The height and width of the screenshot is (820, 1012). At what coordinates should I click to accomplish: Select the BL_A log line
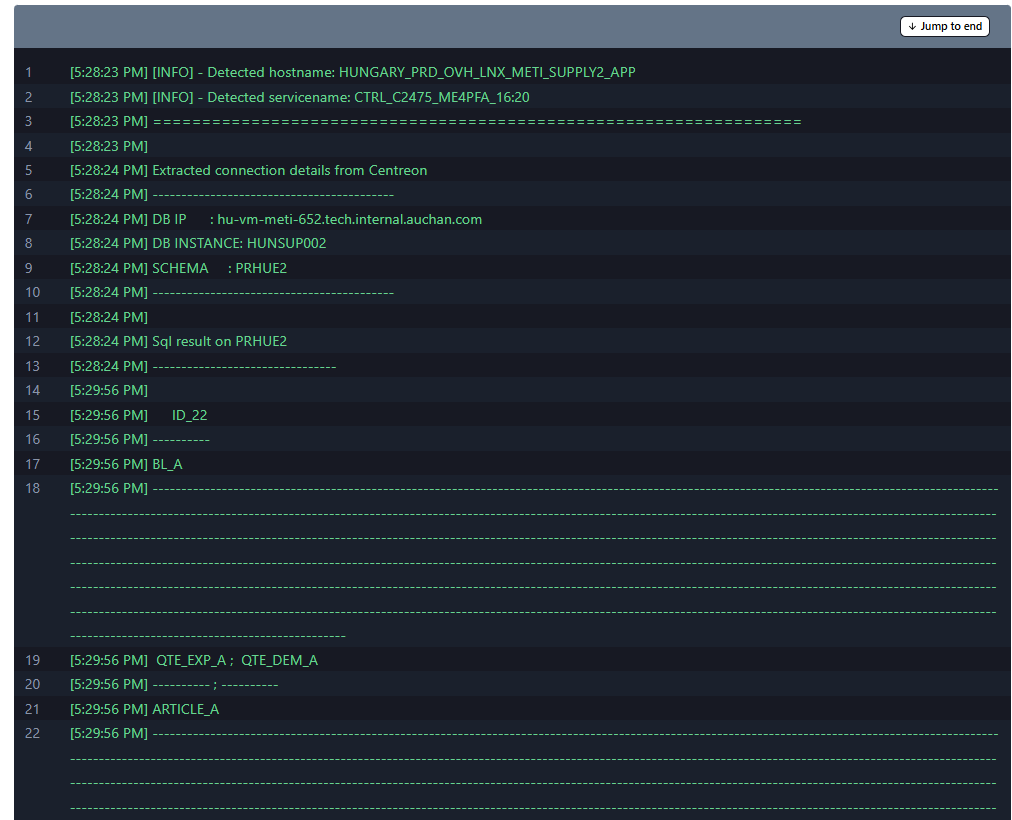126,464
